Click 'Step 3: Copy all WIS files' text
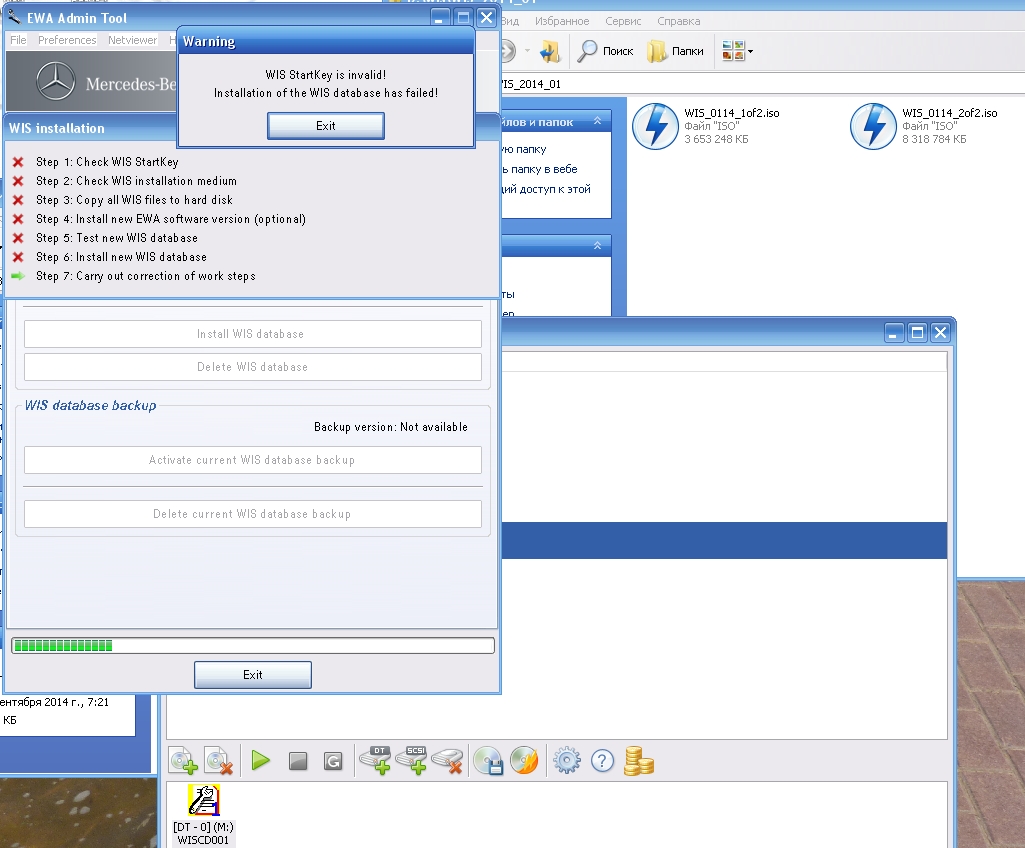The image size is (1025, 848). pyautogui.click(x=135, y=199)
